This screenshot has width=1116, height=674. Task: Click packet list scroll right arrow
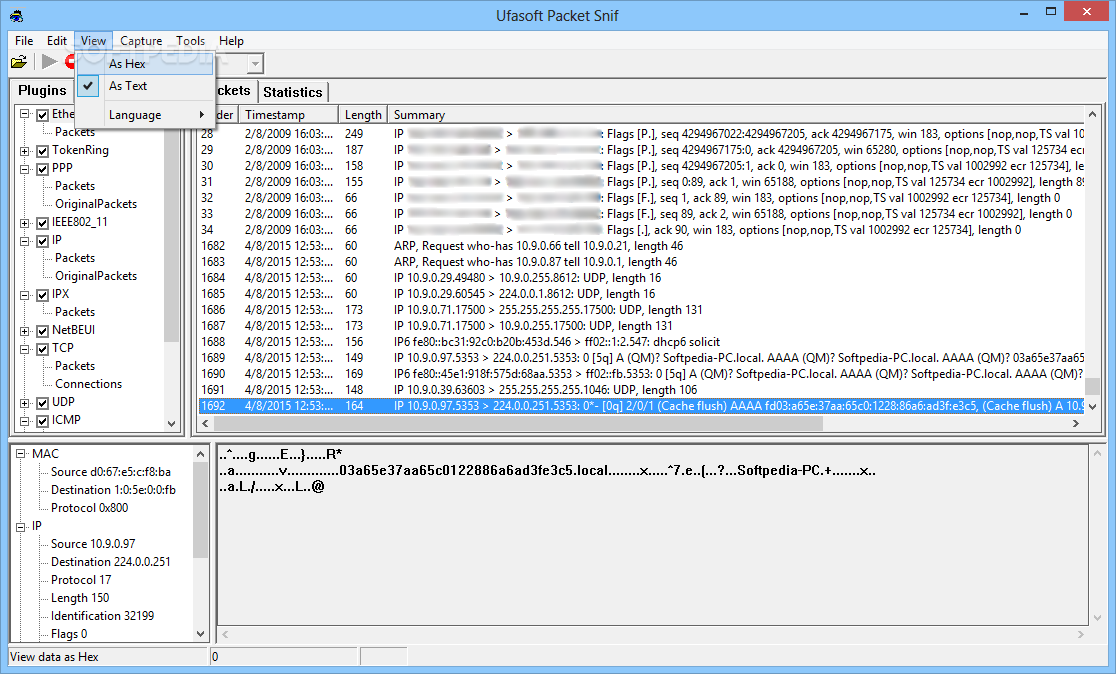(x=1075, y=423)
